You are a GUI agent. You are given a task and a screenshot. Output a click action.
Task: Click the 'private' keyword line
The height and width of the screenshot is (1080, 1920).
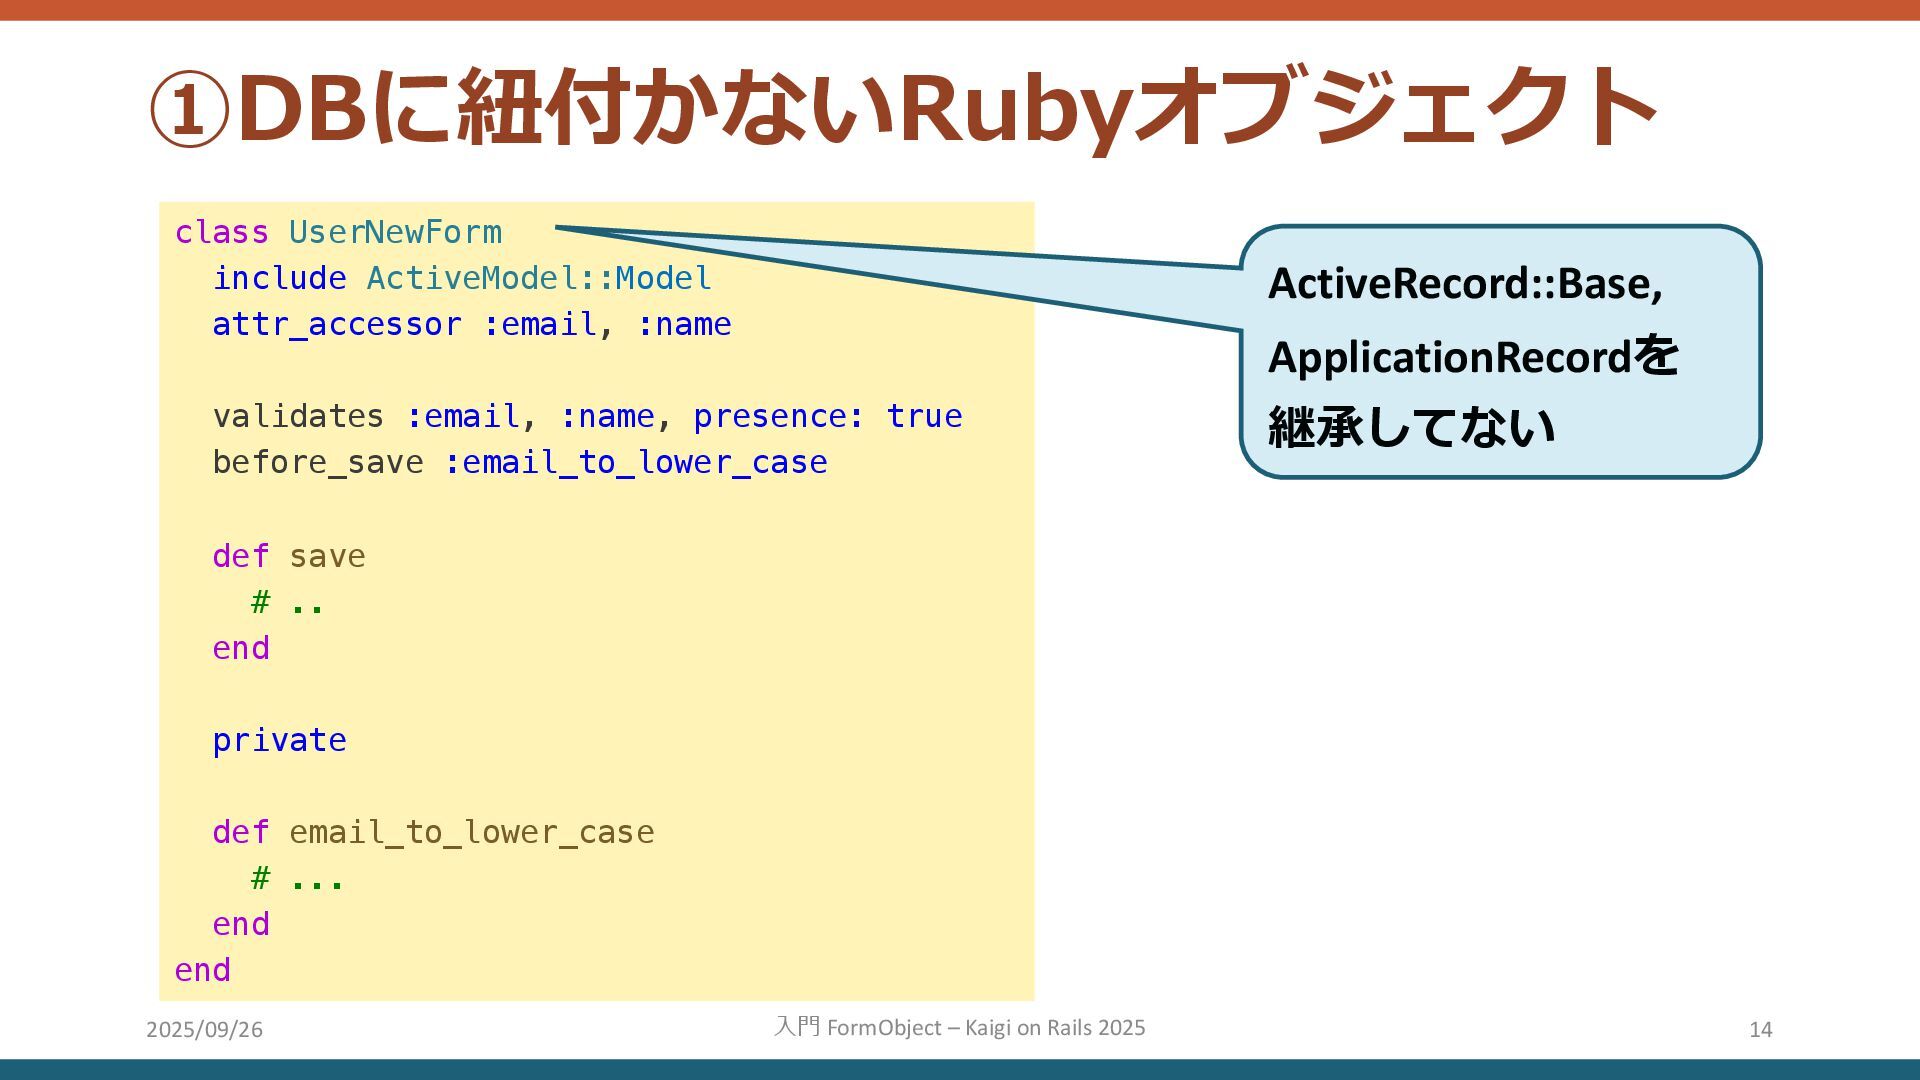click(279, 741)
